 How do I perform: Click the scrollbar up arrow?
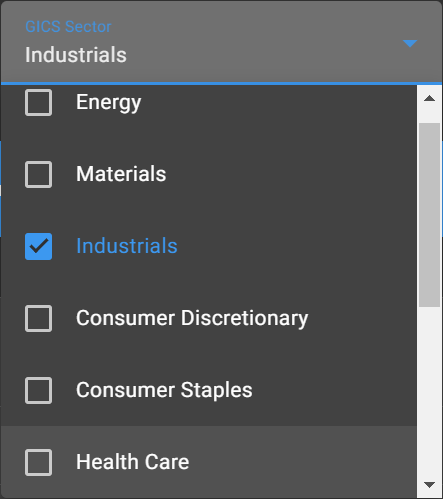coord(429,98)
